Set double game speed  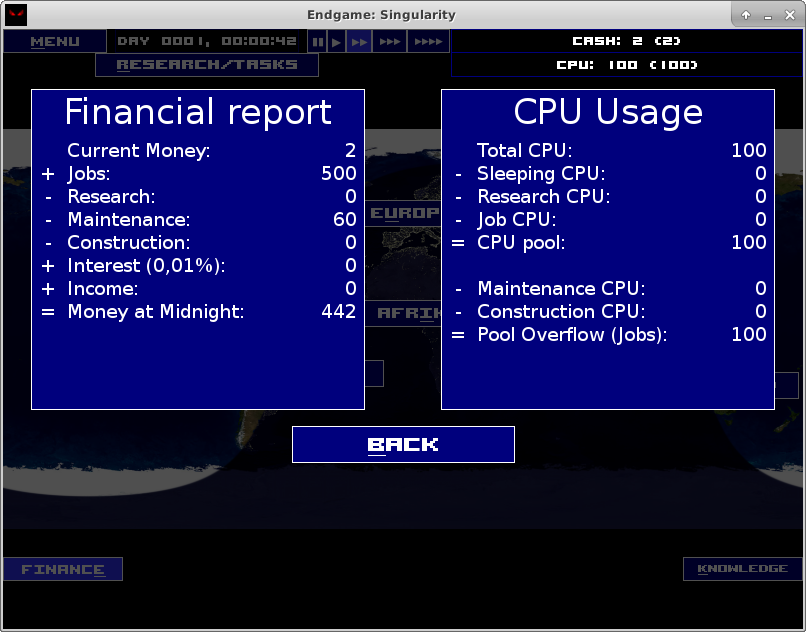tap(361, 41)
